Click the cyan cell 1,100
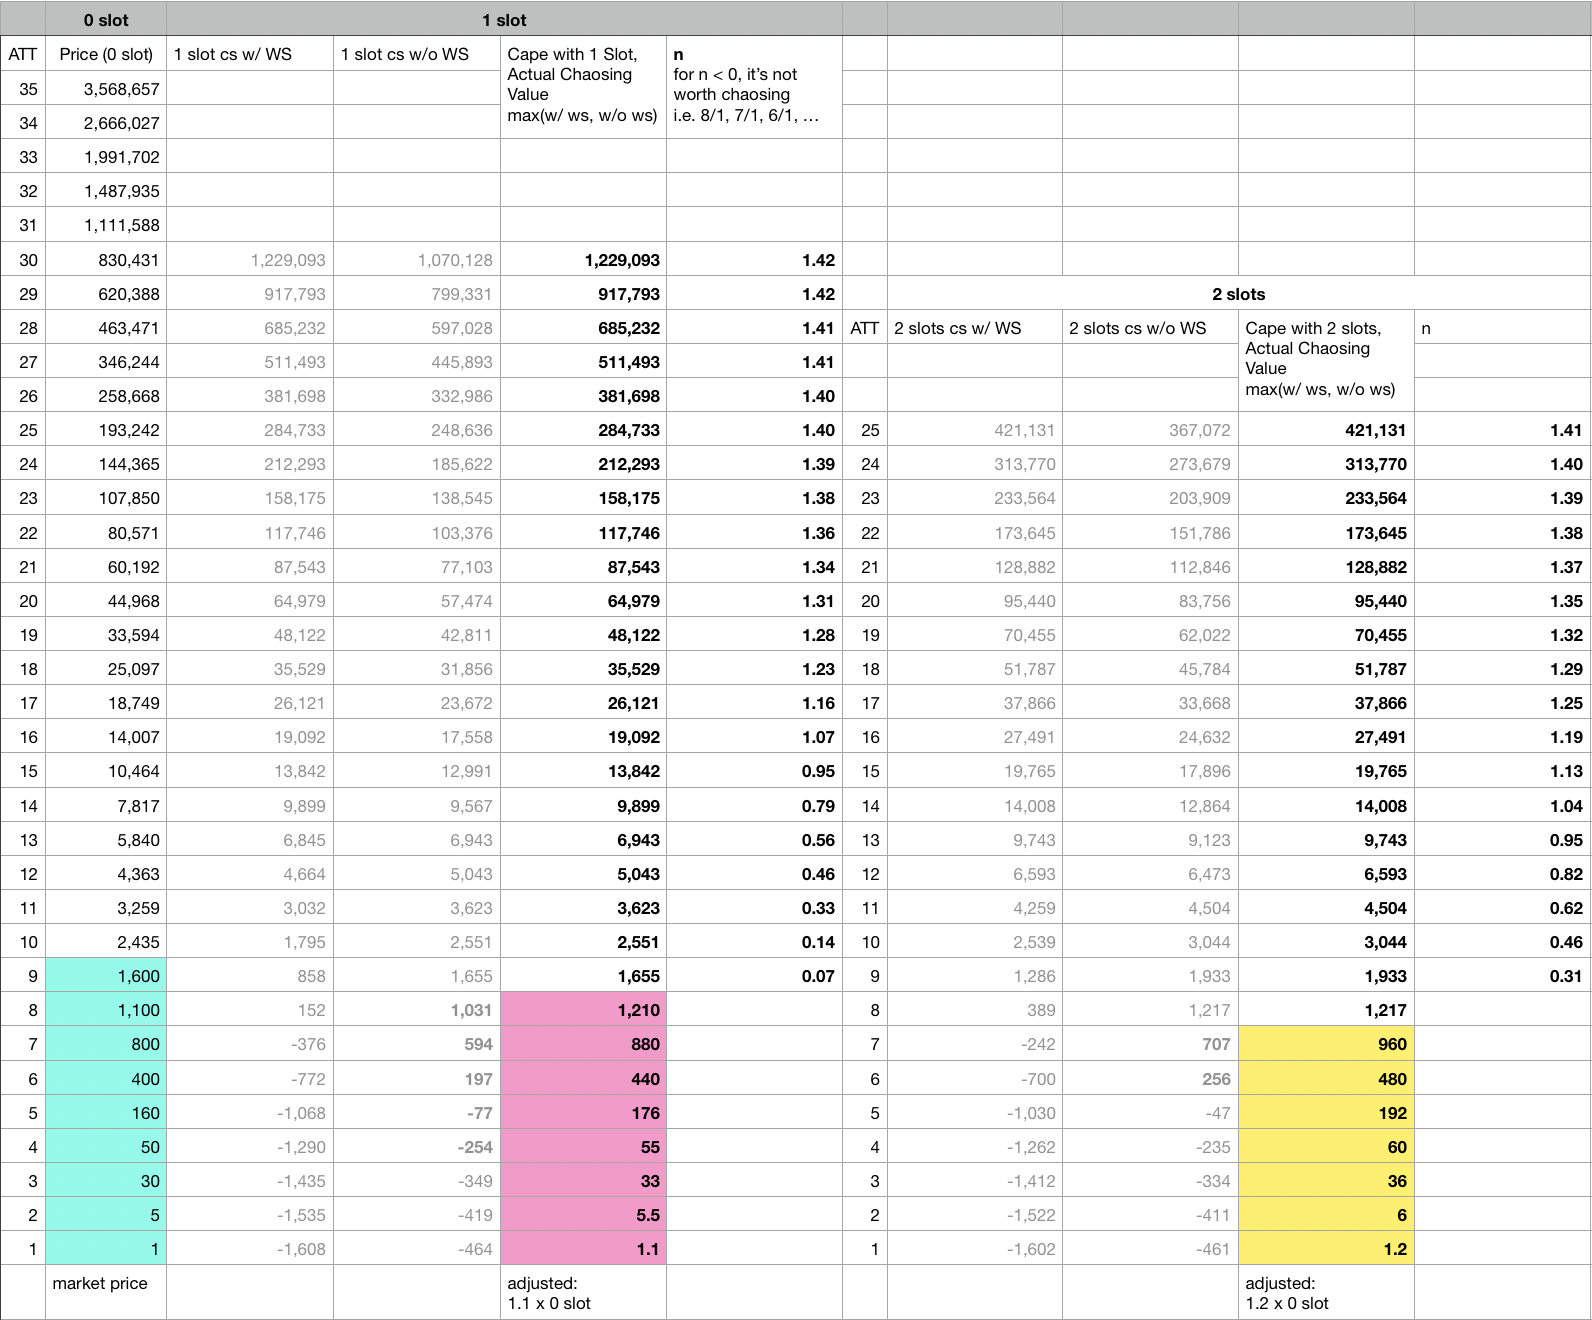Viewport: 1592px width, 1320px height. [106, 1010]
